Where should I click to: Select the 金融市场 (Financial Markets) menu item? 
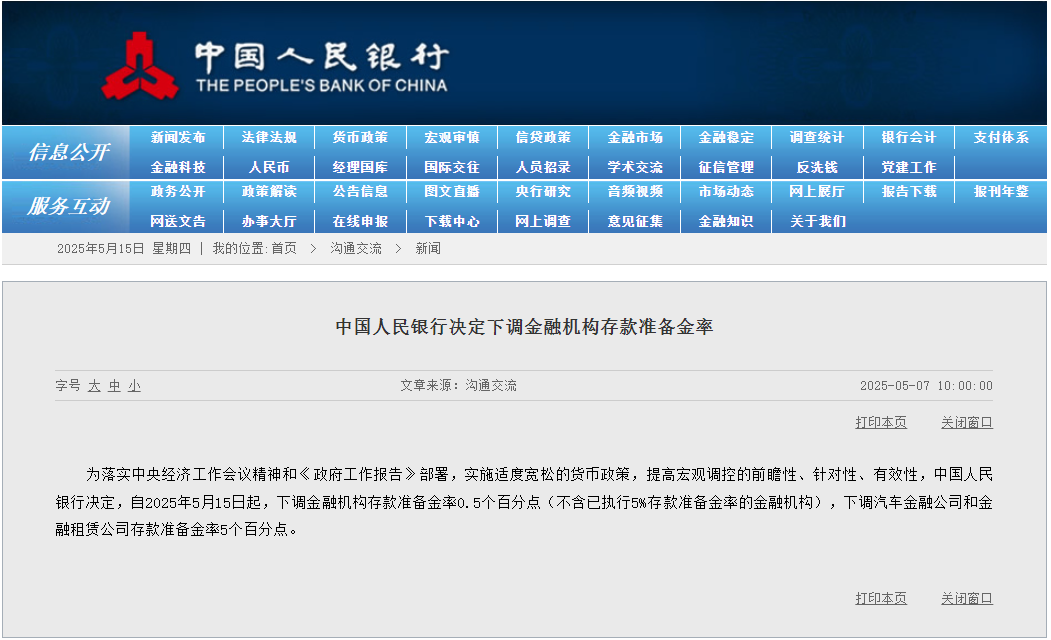click(x=634, y=138)
